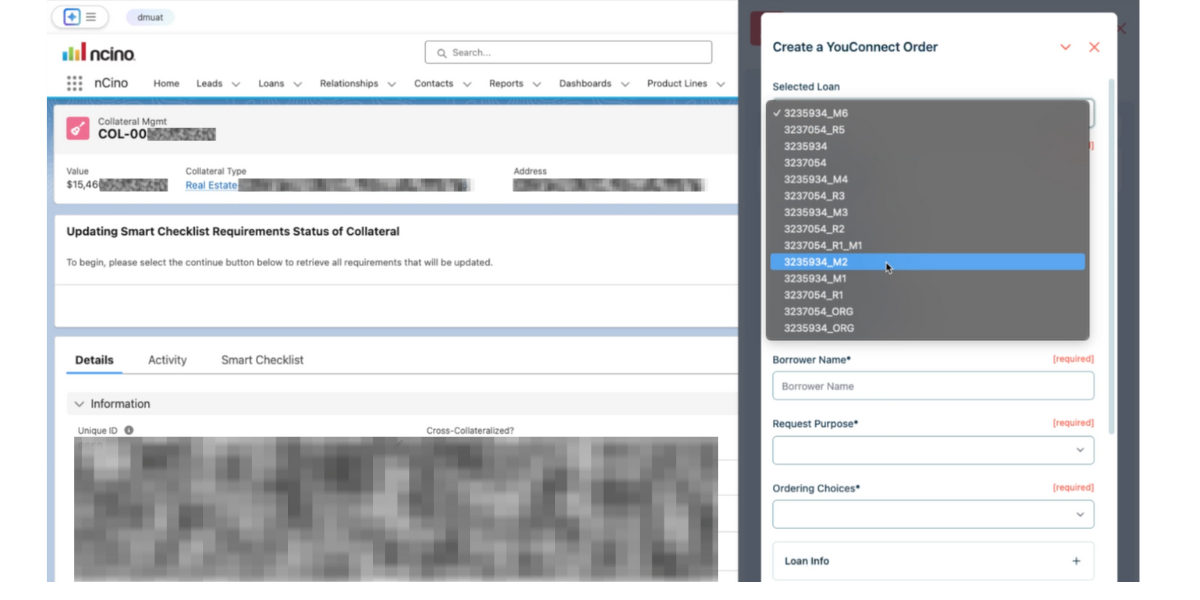1200x600 pixels.
Task: Select loan 3235934_M4 in the list
Action: point(928,179)
